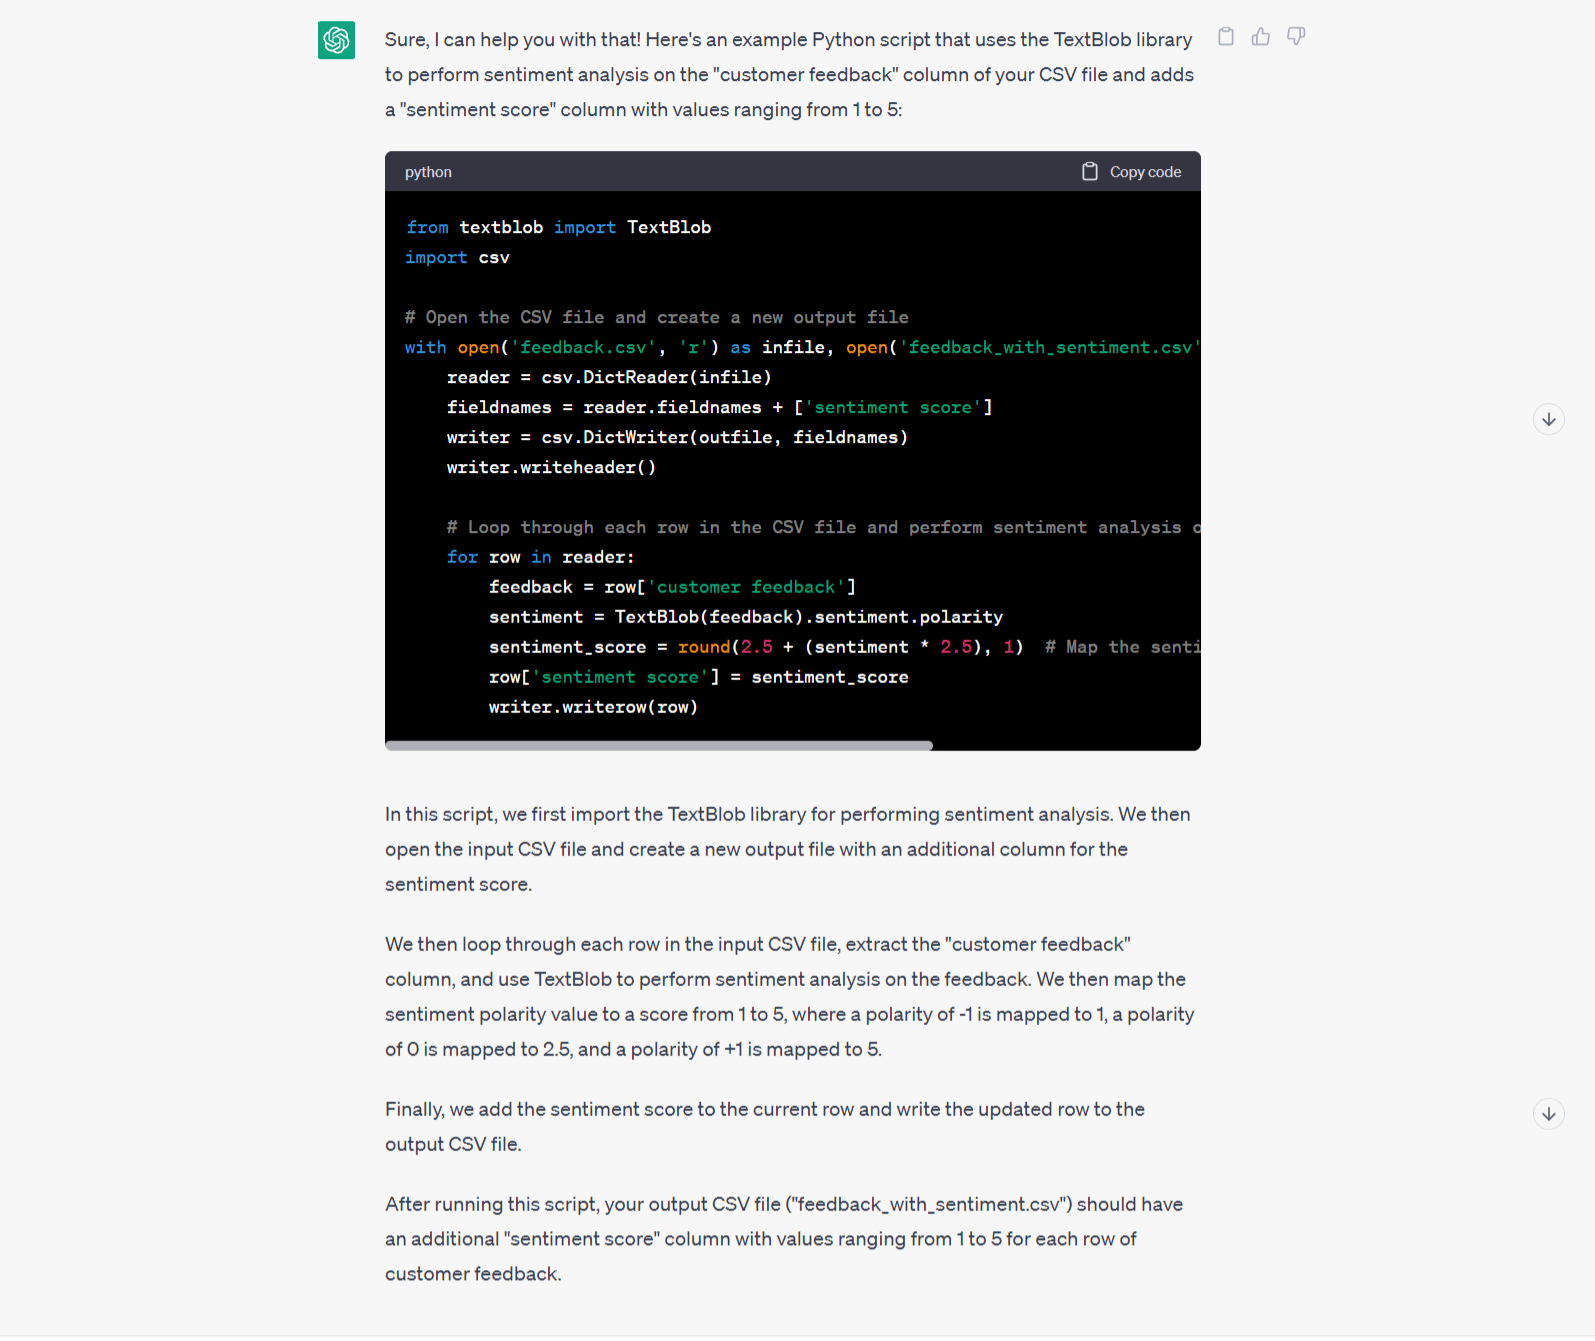This screenshot has height=1341, width=1595.
Task: Click the upper scroll-down arrow button
Action: click(x=1548, y=419)
